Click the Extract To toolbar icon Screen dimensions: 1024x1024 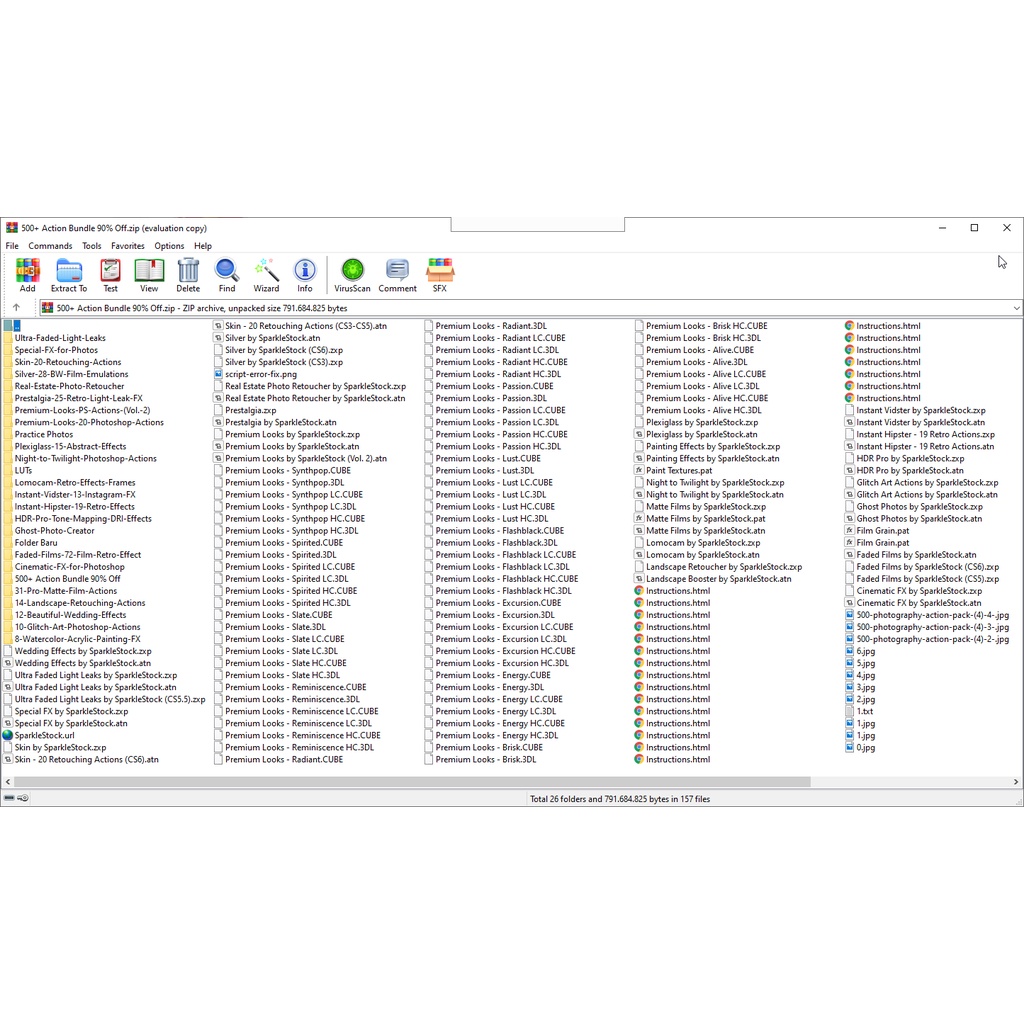pos(69,274)
